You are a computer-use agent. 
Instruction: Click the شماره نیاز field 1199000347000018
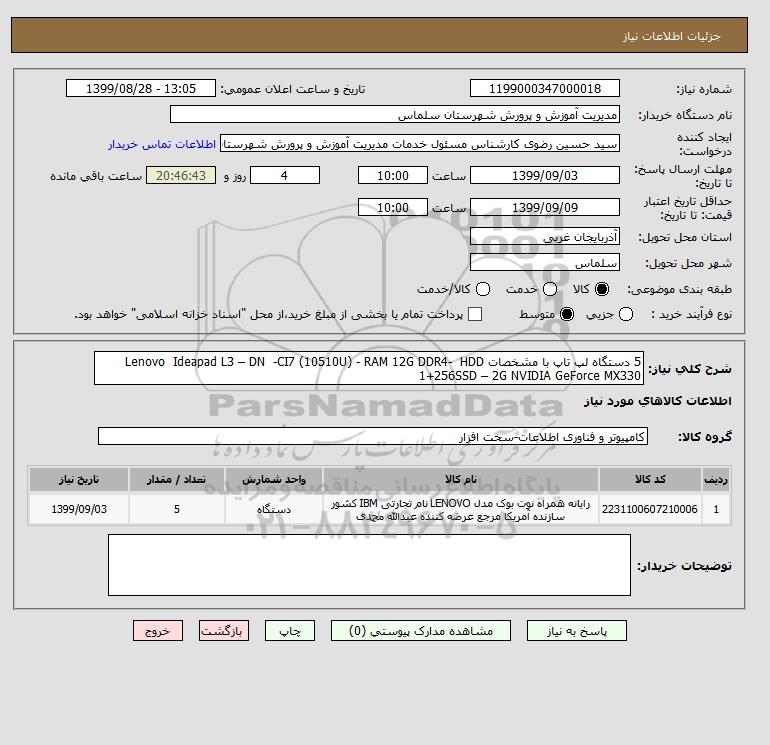tap(545, 88)
